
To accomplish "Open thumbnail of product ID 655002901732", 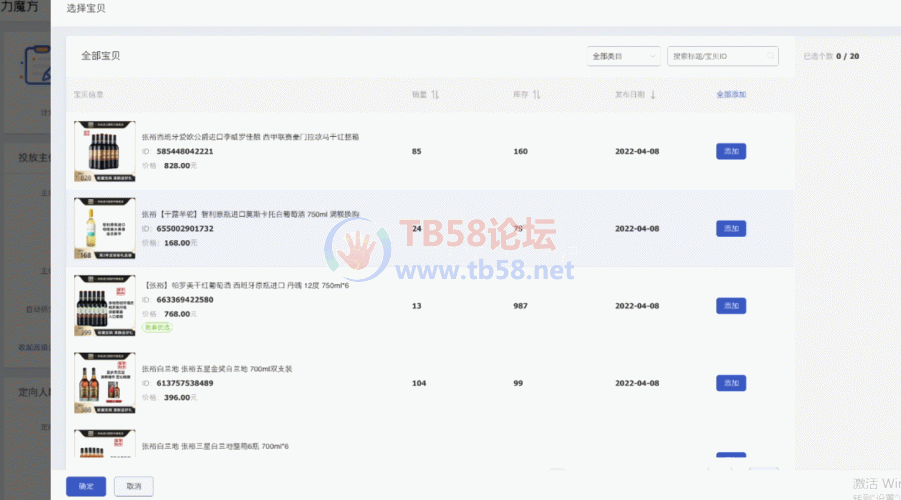I will (105, 229).
